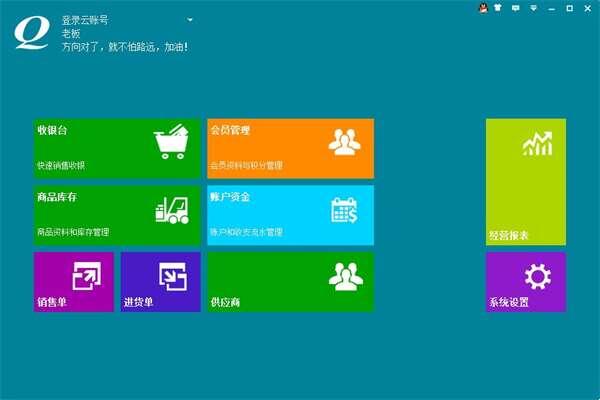Open the 进货单 purchase order tile

(x=160, y=281)
